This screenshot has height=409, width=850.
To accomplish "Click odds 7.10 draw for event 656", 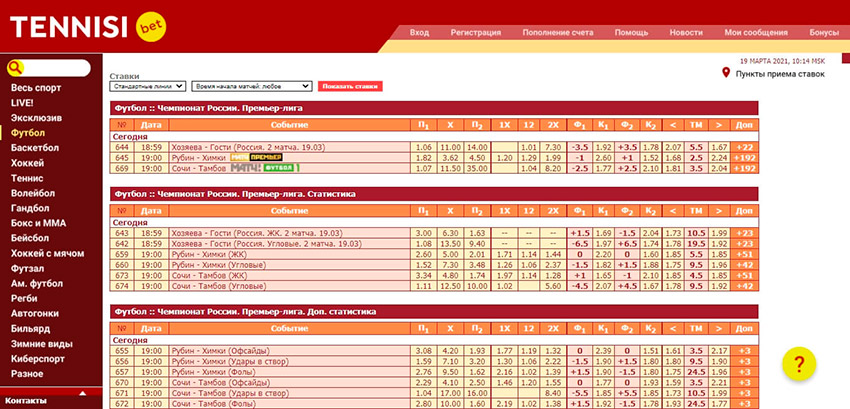I will [x=450, y=361].
